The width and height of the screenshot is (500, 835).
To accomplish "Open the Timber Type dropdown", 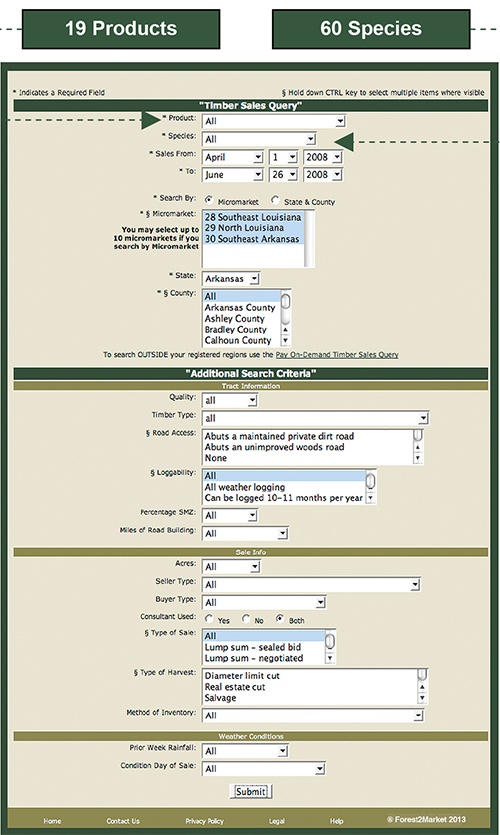I will tap(315, 418).
